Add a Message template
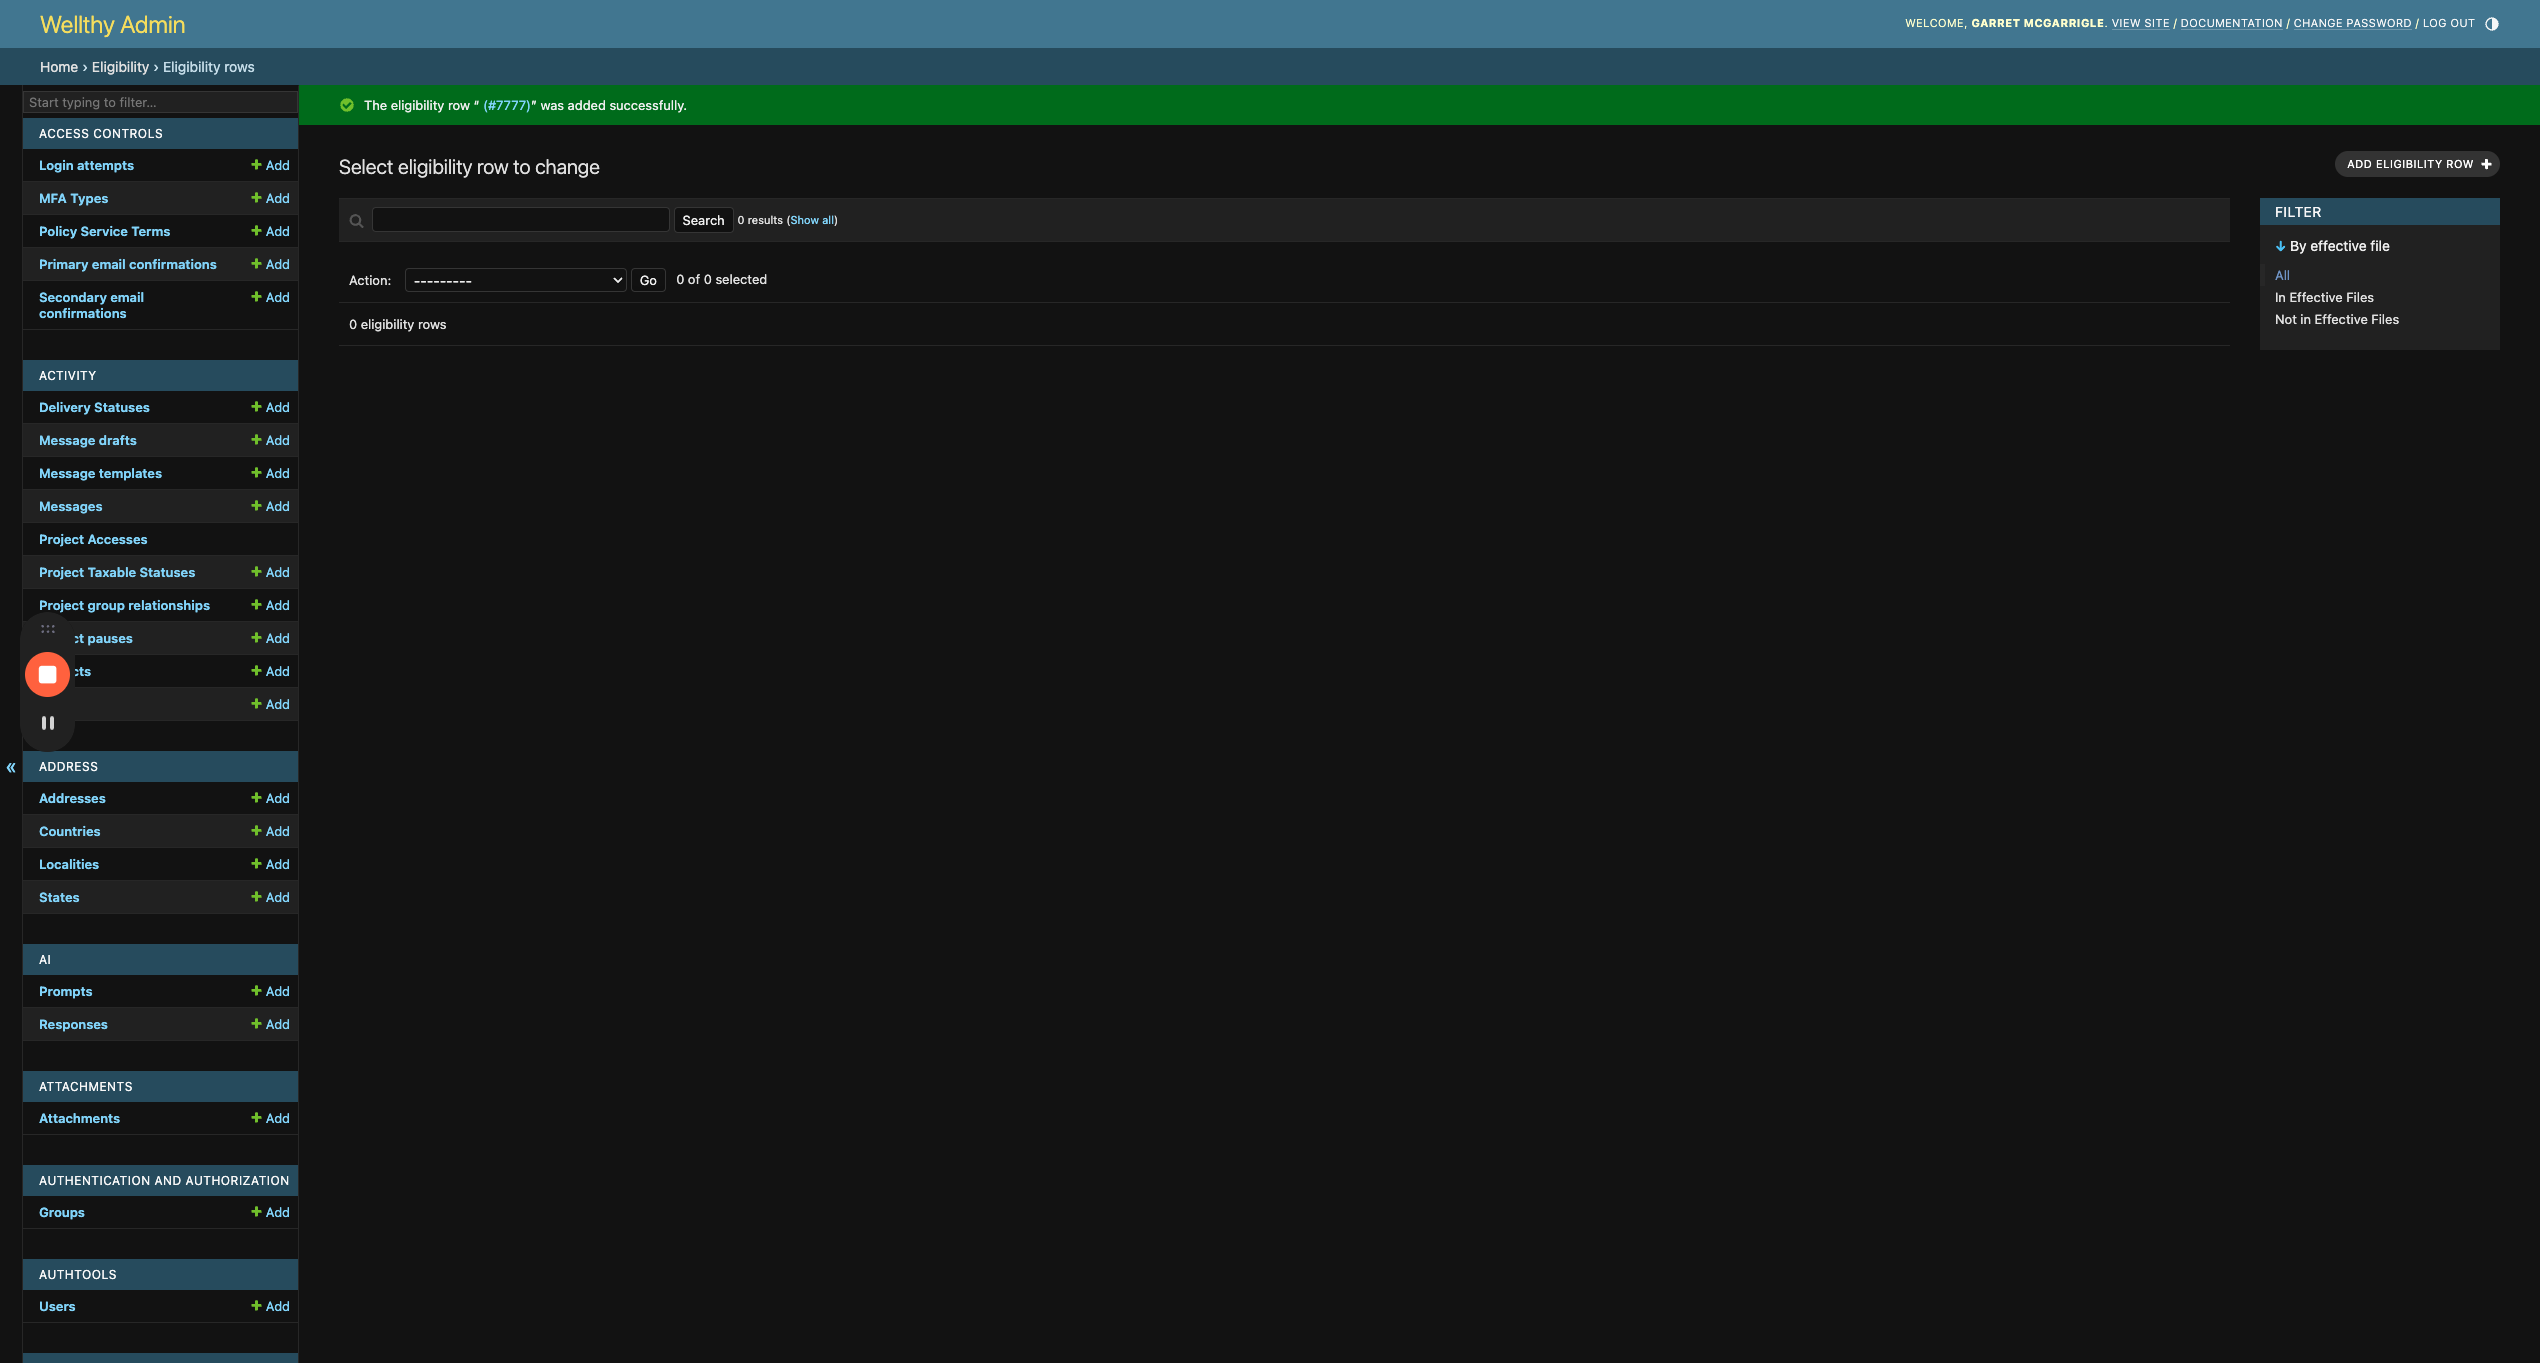The image size is (2540, 1363). coord(270,473)
